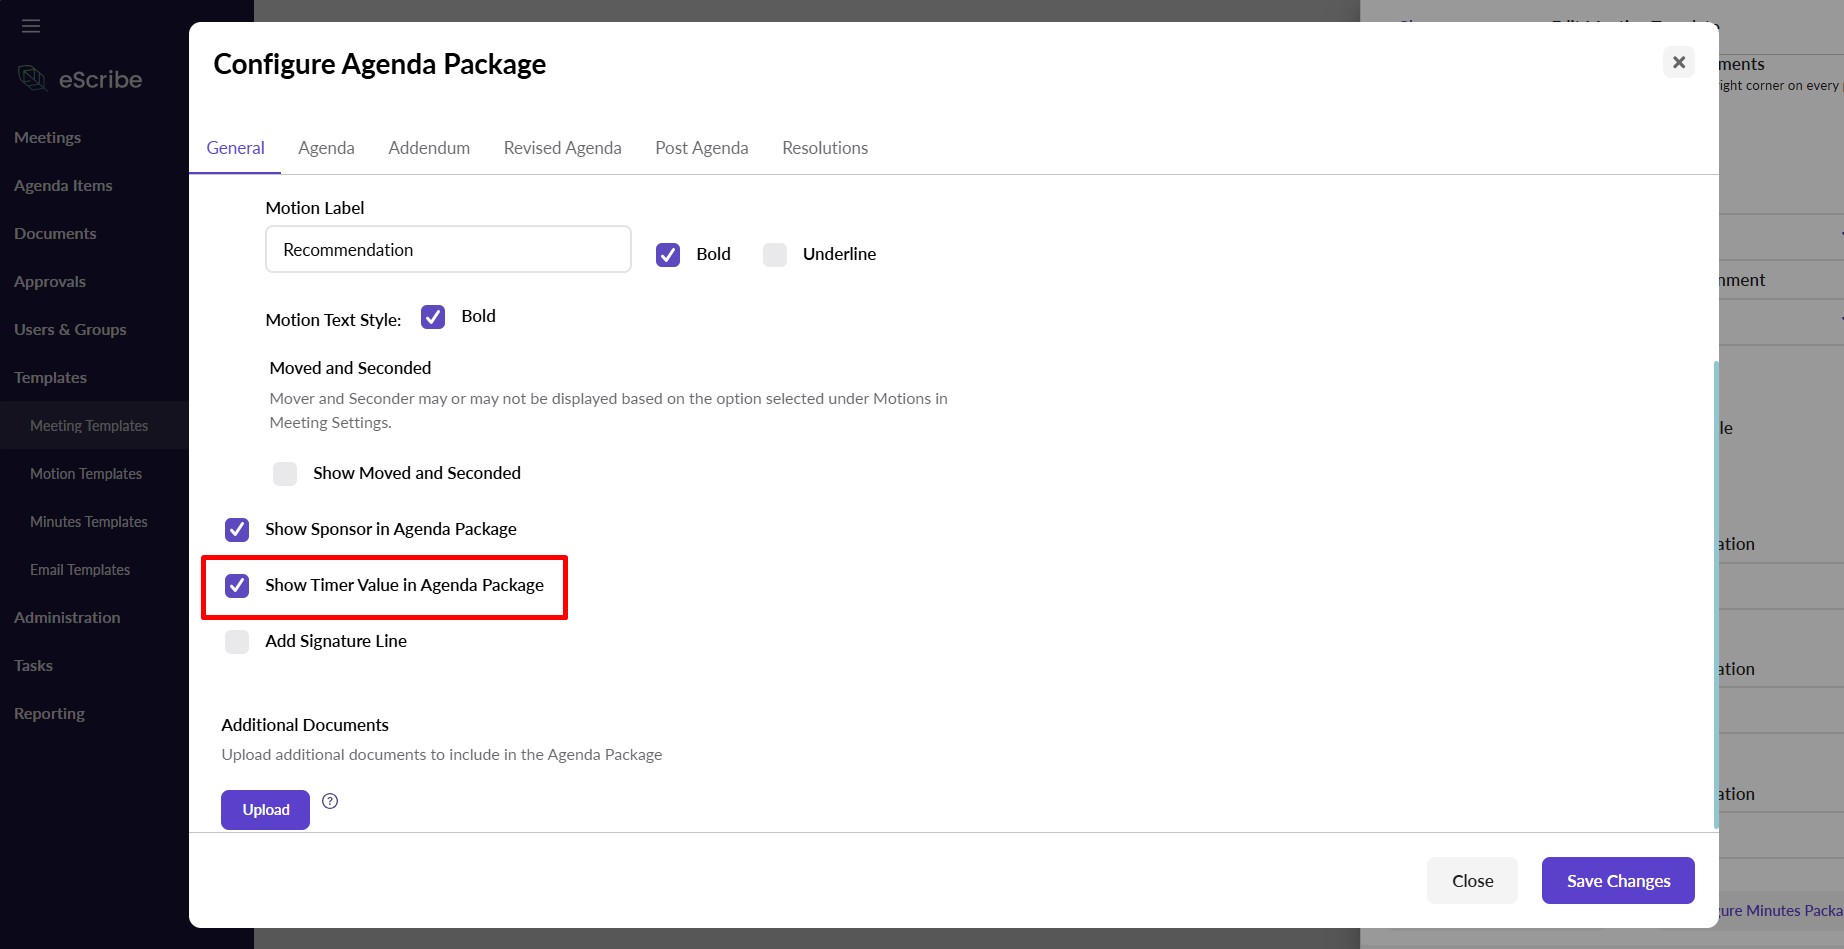Check the Add Signature Line box

[237, 642]
